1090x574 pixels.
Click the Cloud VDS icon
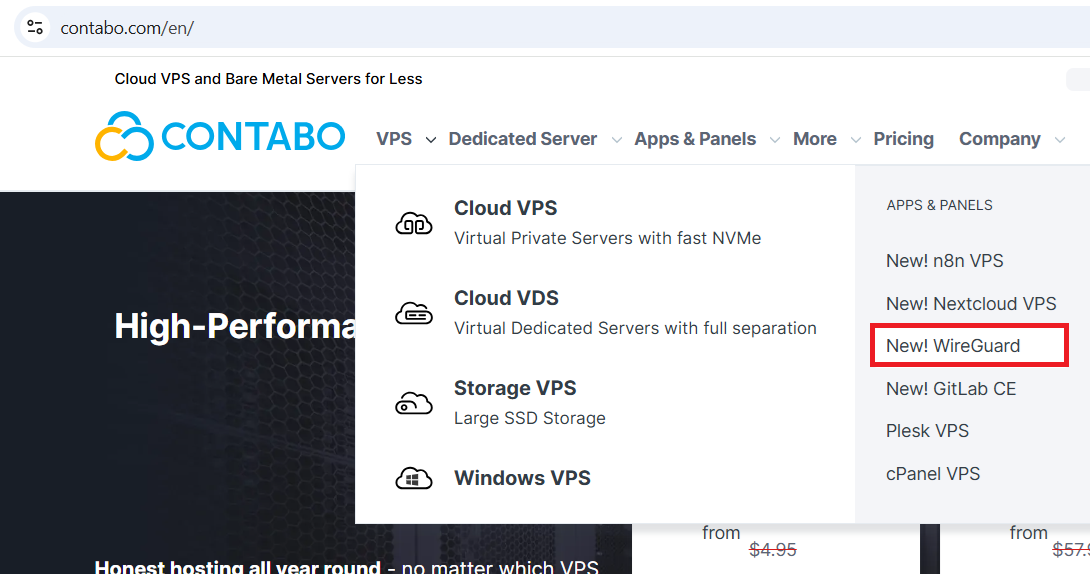414,313
